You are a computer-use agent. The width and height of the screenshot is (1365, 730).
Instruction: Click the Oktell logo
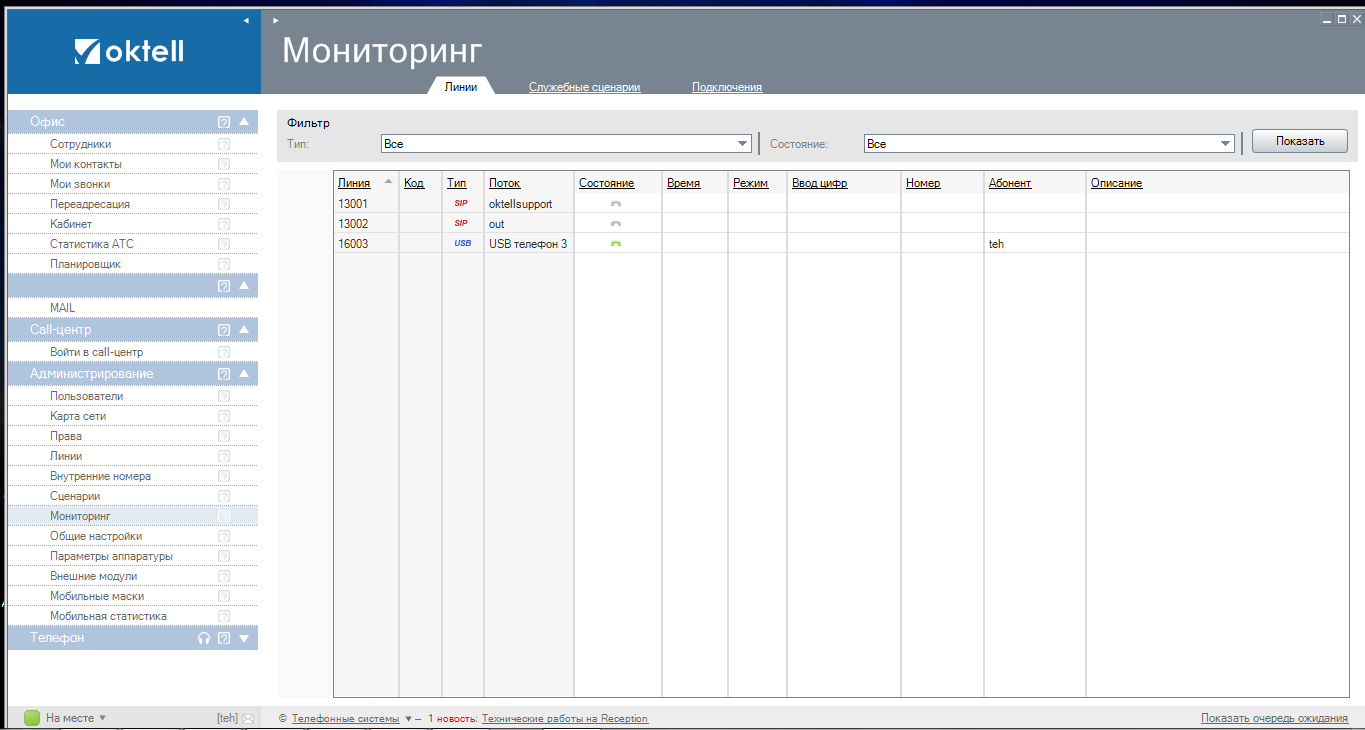[130, 51]
